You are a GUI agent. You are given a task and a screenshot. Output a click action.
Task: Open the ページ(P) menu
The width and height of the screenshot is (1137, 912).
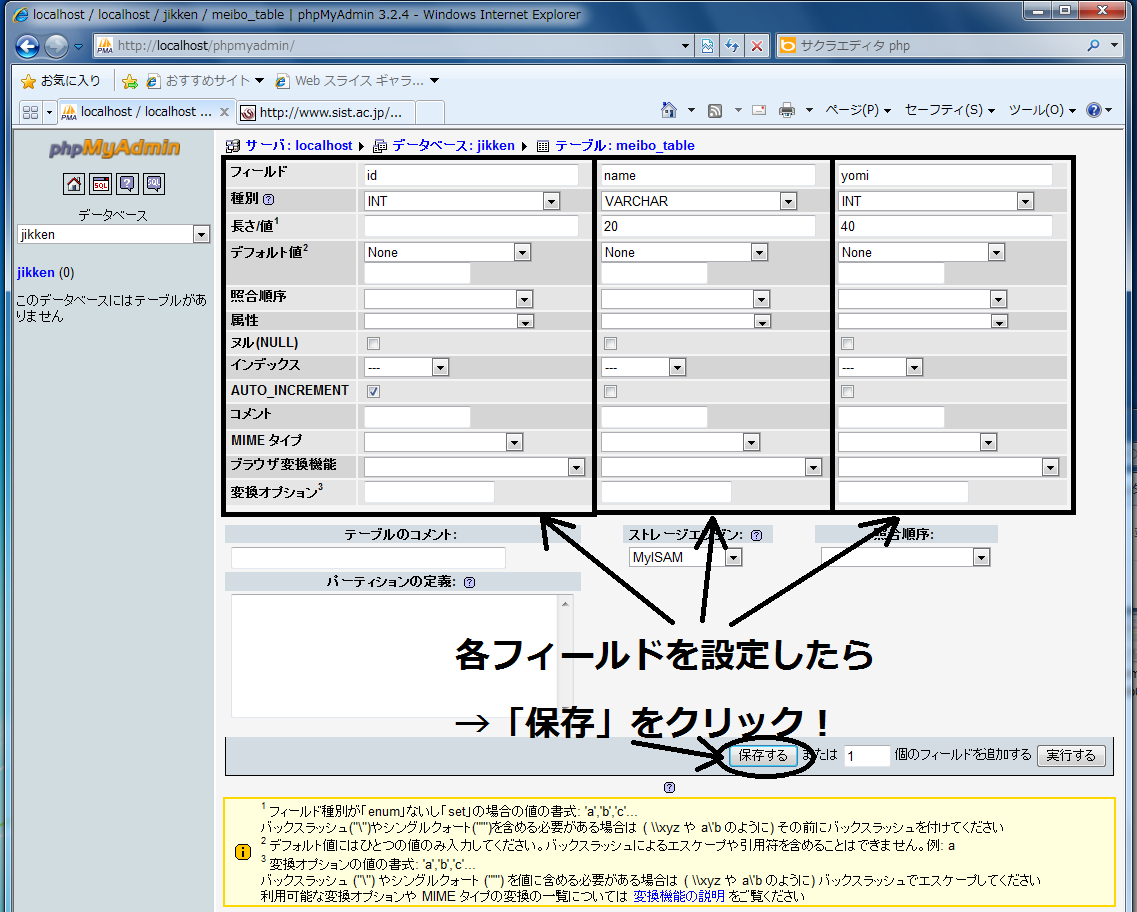(x=858, y=110)
